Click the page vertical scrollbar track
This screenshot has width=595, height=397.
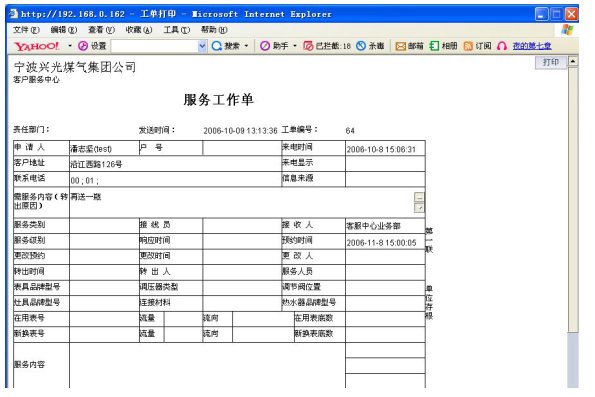pos(573,197)
